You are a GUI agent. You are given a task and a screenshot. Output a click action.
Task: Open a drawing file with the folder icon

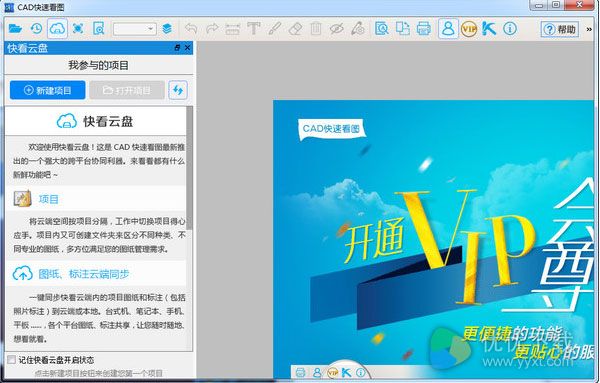pos(15,28)
